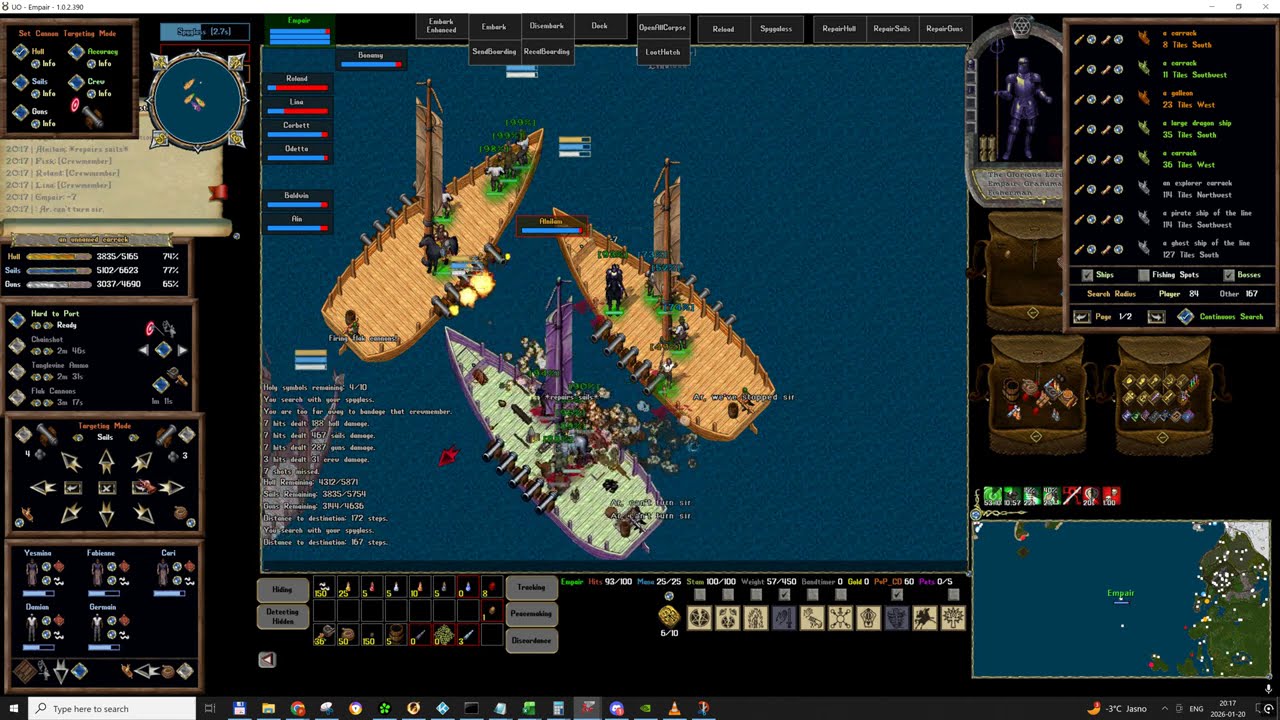Screen dimensions: 1280x720
Task: Expand diamond under bottom-left backpack
Action: [x=1035, y=437]
